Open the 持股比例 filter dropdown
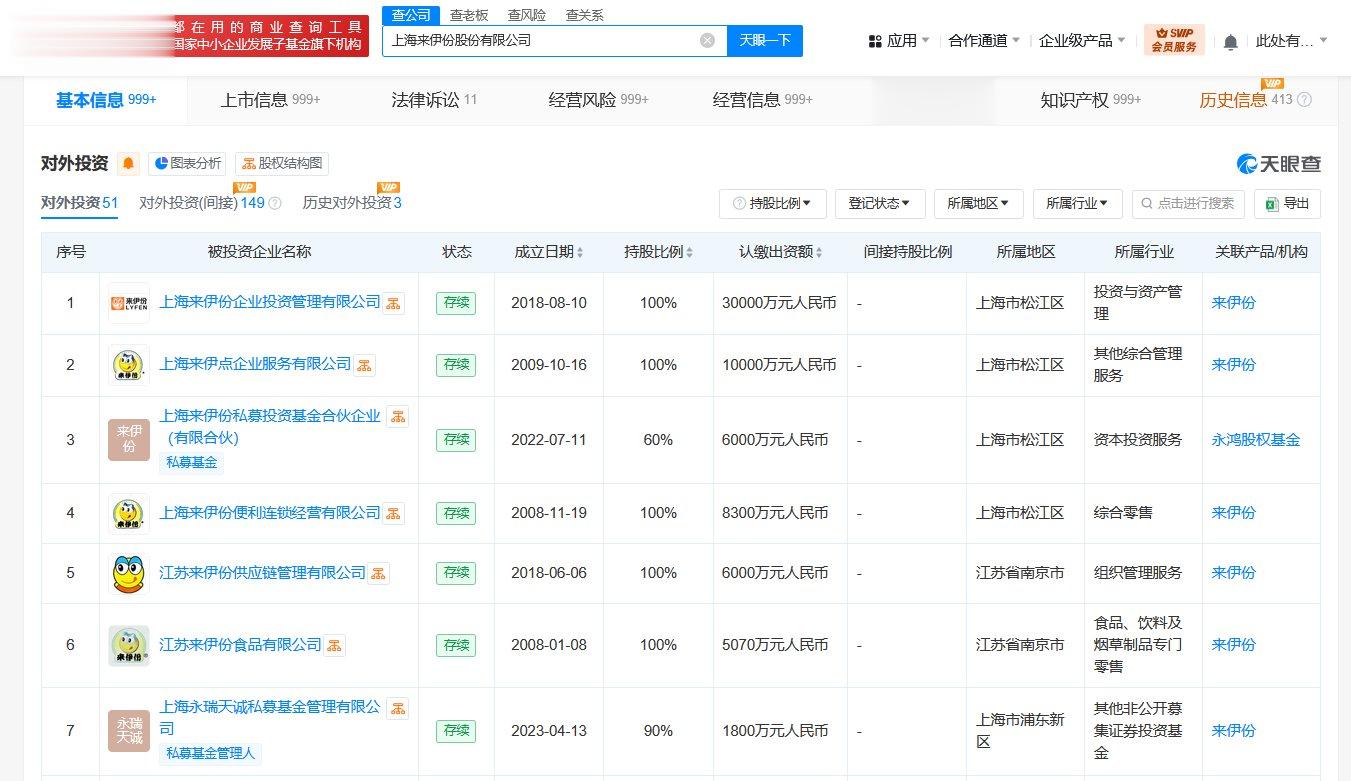1351x781 pixels. [x=772, y=203]
